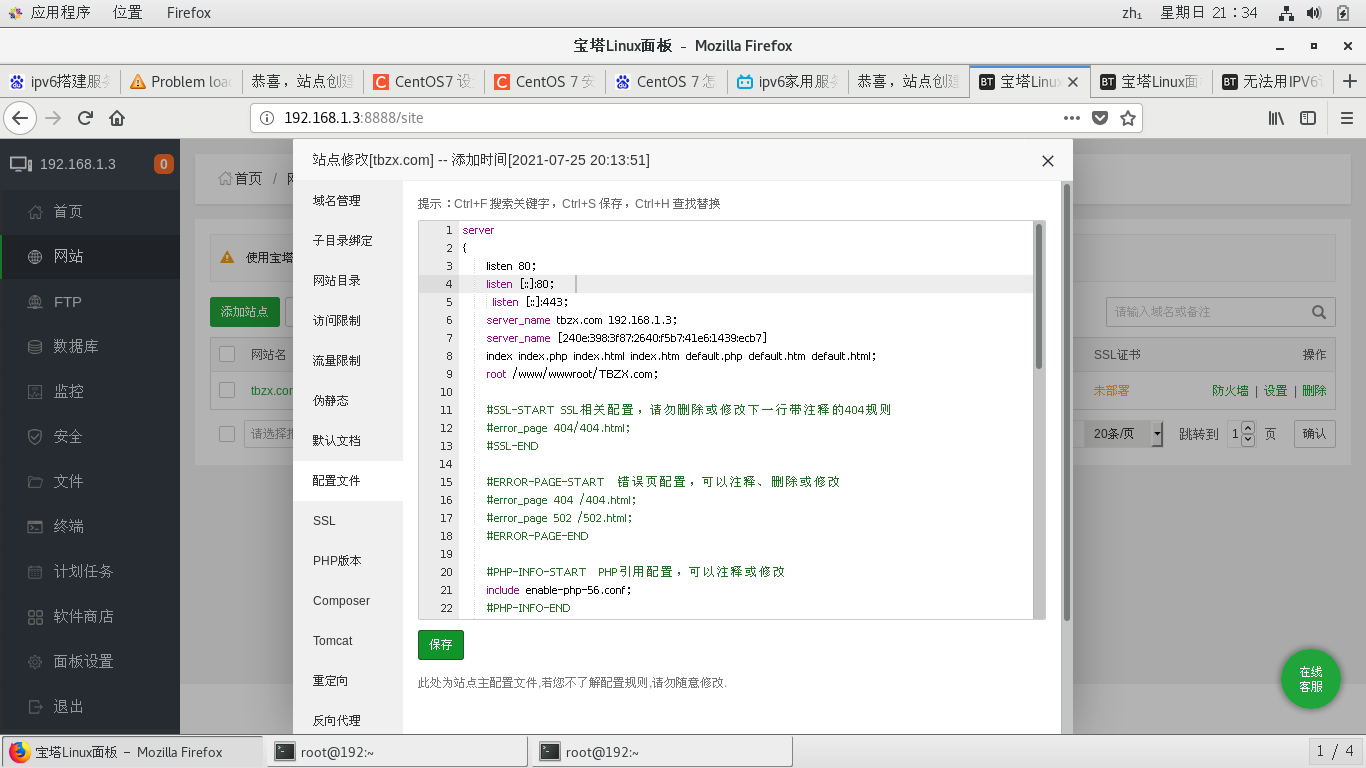Select SSL tab in dialog

tap(348, 521)
